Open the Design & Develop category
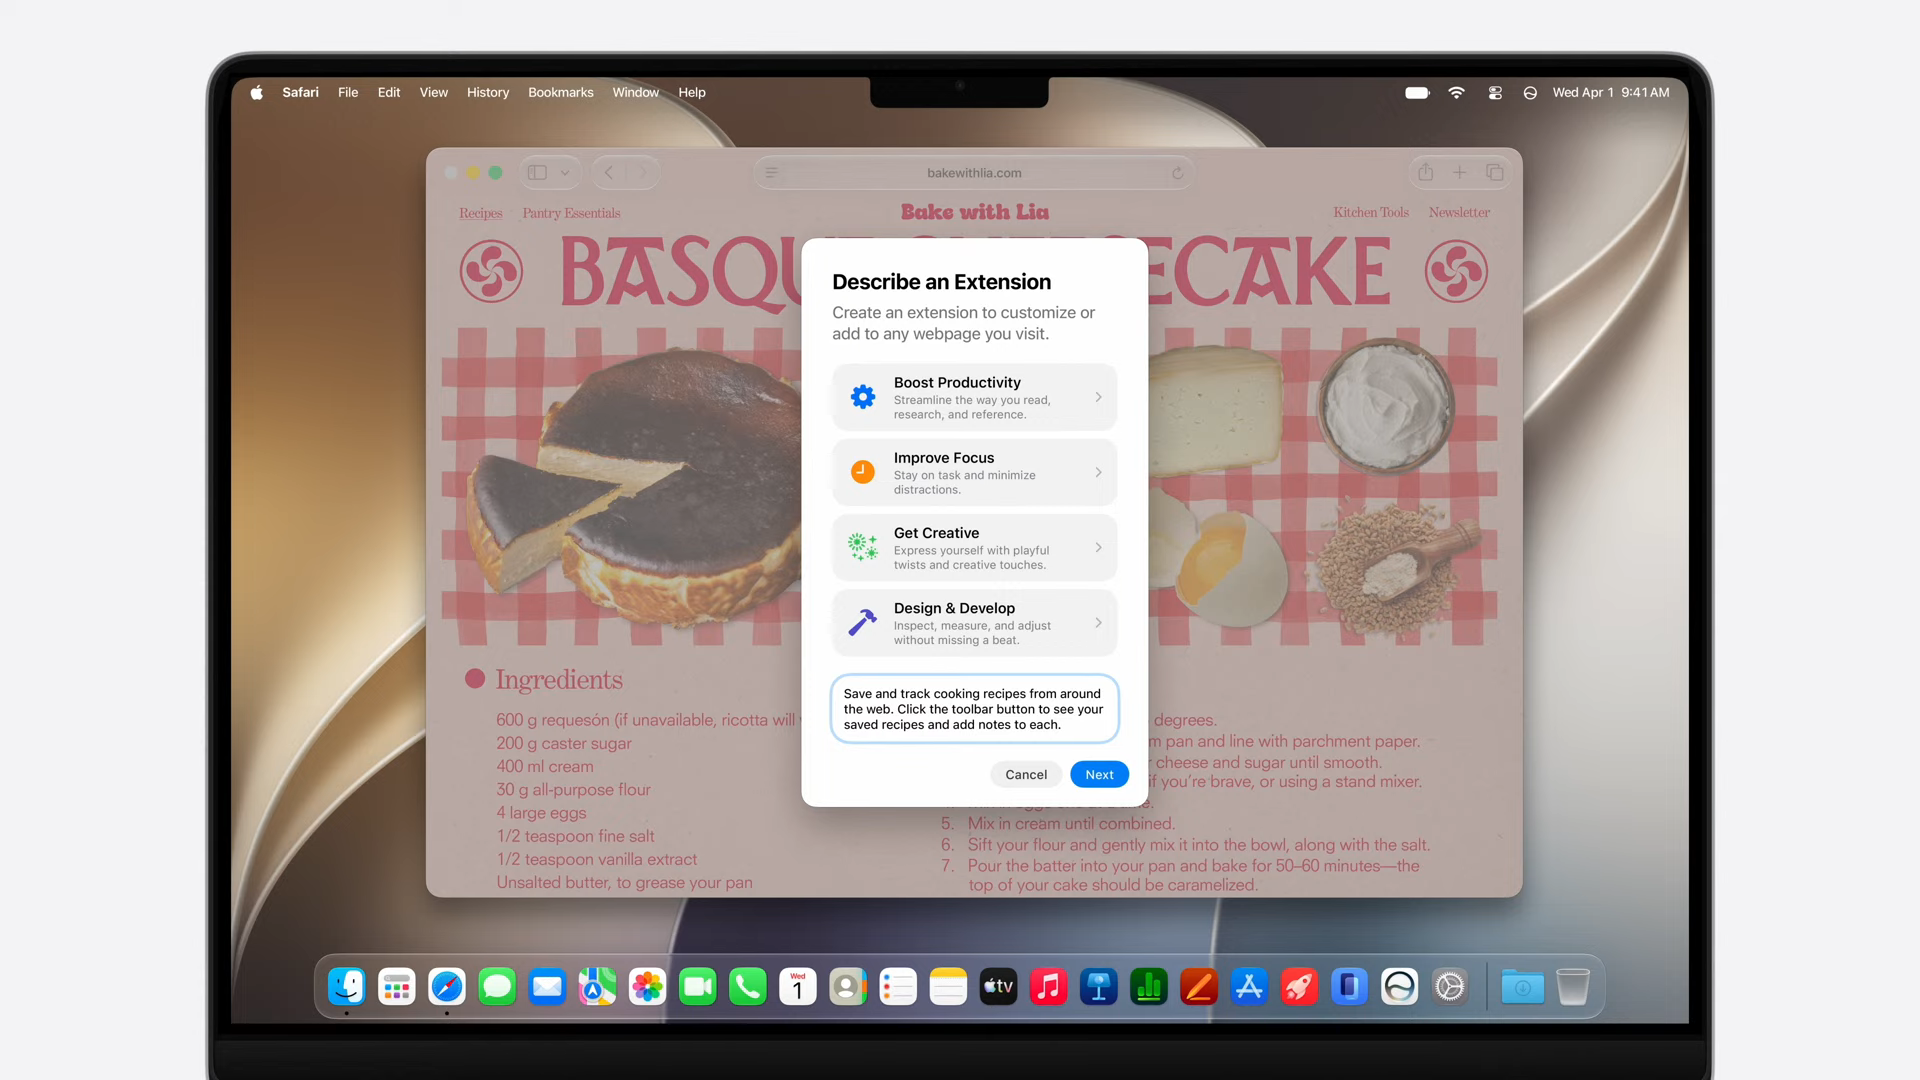 coord(974,622)
